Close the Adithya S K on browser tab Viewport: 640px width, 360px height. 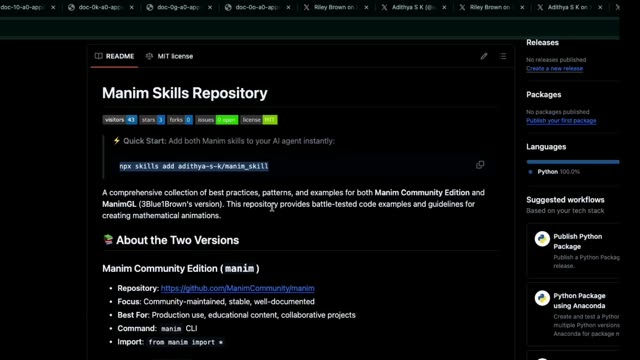point(600,7)
